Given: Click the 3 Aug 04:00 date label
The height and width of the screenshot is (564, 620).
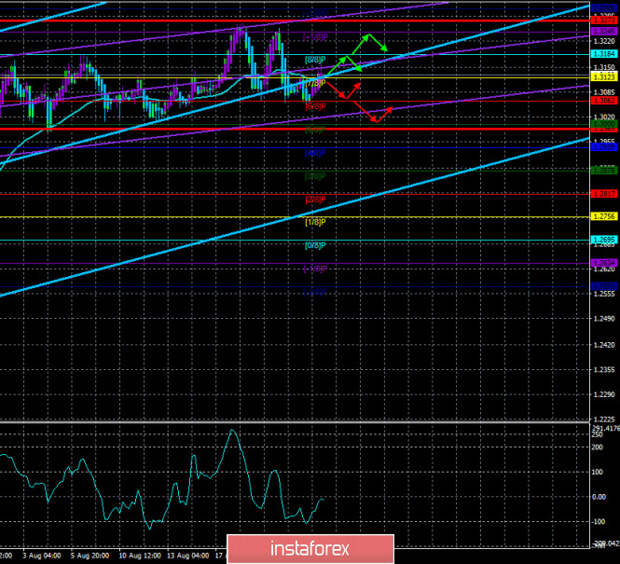Looking at the screenshot, I should (x=42, y=556).
